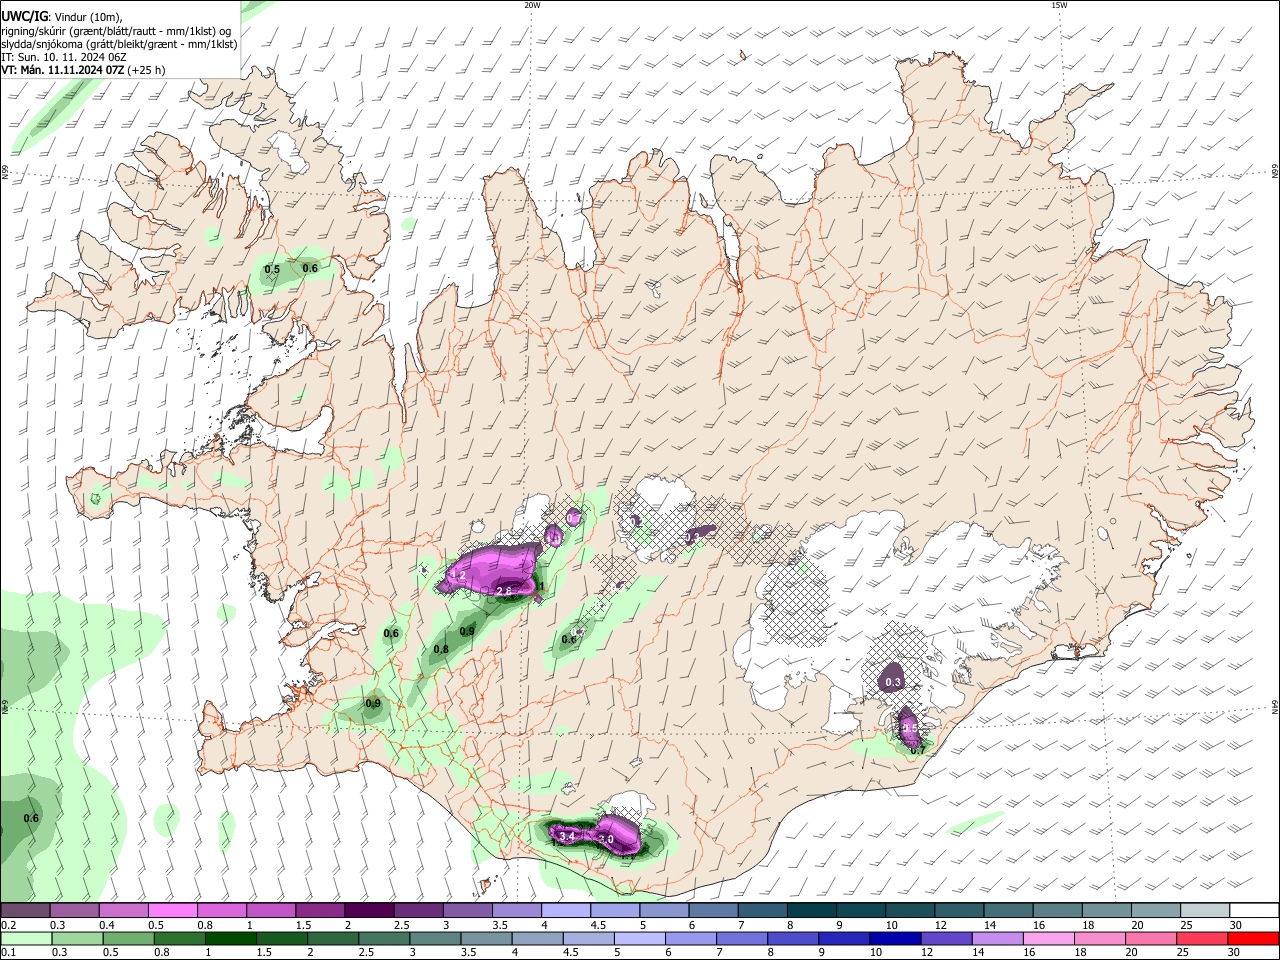
Task: Click the 'UWC/IG' title text
Action: pyautogui.click(x=24, y=17)
